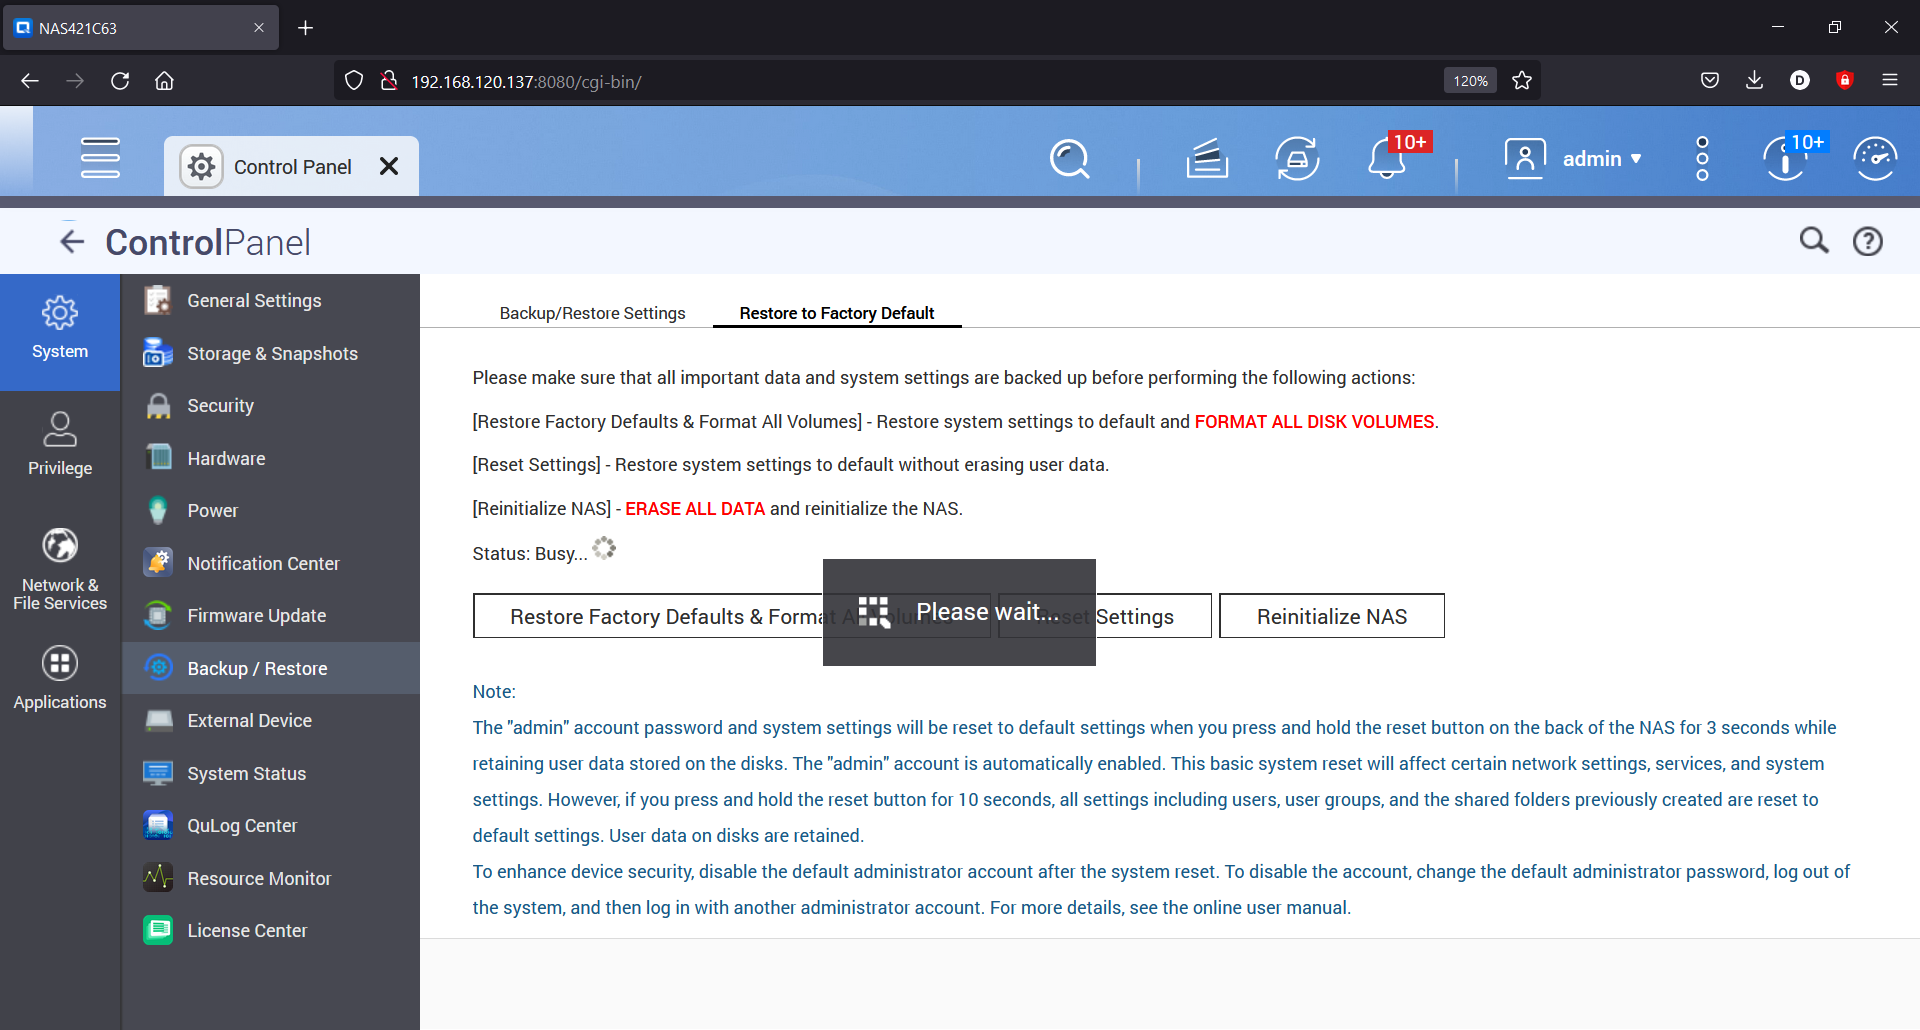The image size is (1920, 1030).
Task: Click the address bar URL
Action: coord(526,82)
